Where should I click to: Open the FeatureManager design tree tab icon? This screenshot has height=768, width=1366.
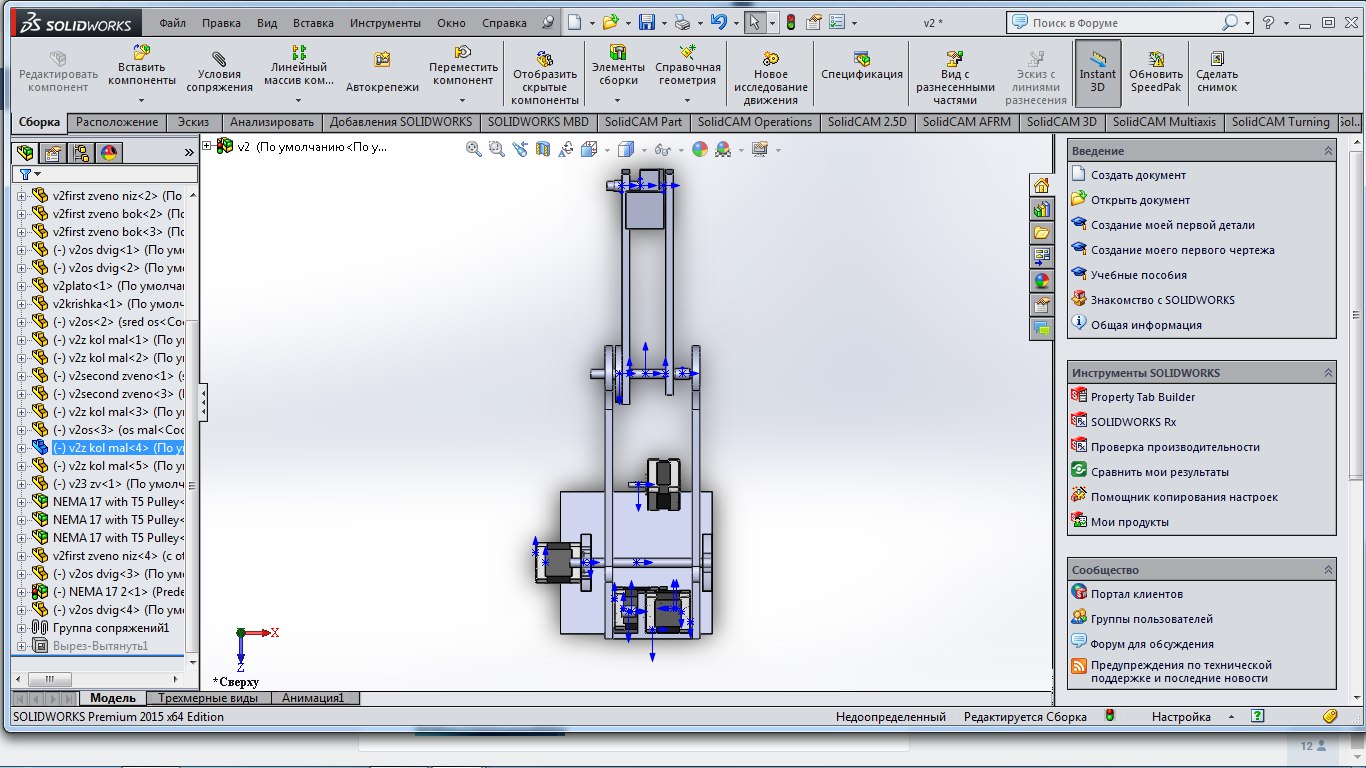[x=25, y=153]
